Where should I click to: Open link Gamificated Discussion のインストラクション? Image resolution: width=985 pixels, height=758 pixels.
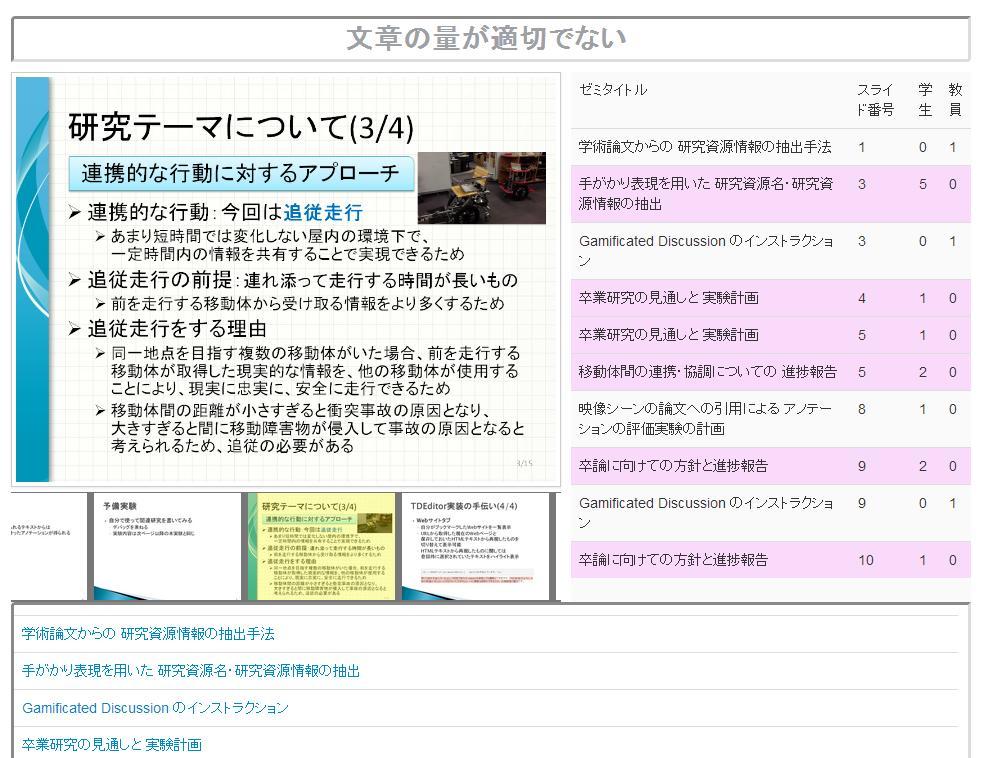[155, 708]
